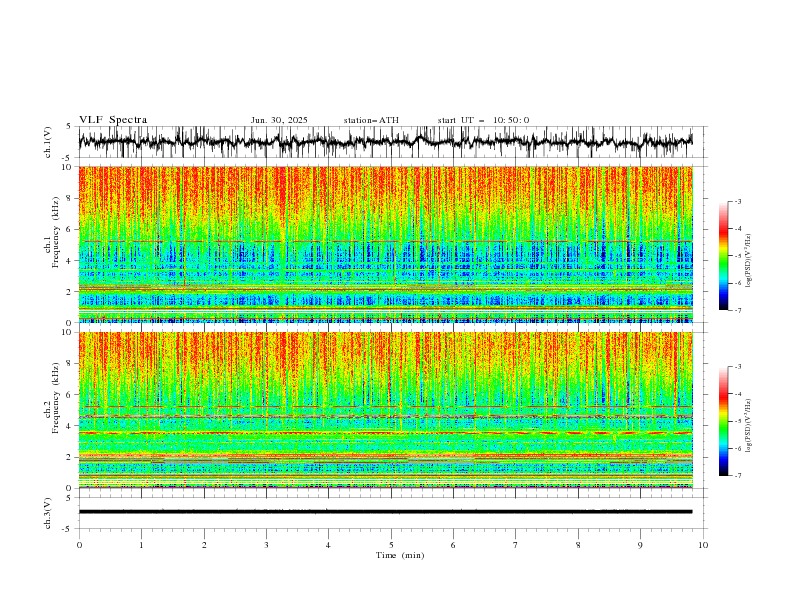Click the ch.1 spectrogram panel
This screenshot has height=612, width=792.
click(x=385, y=244)
